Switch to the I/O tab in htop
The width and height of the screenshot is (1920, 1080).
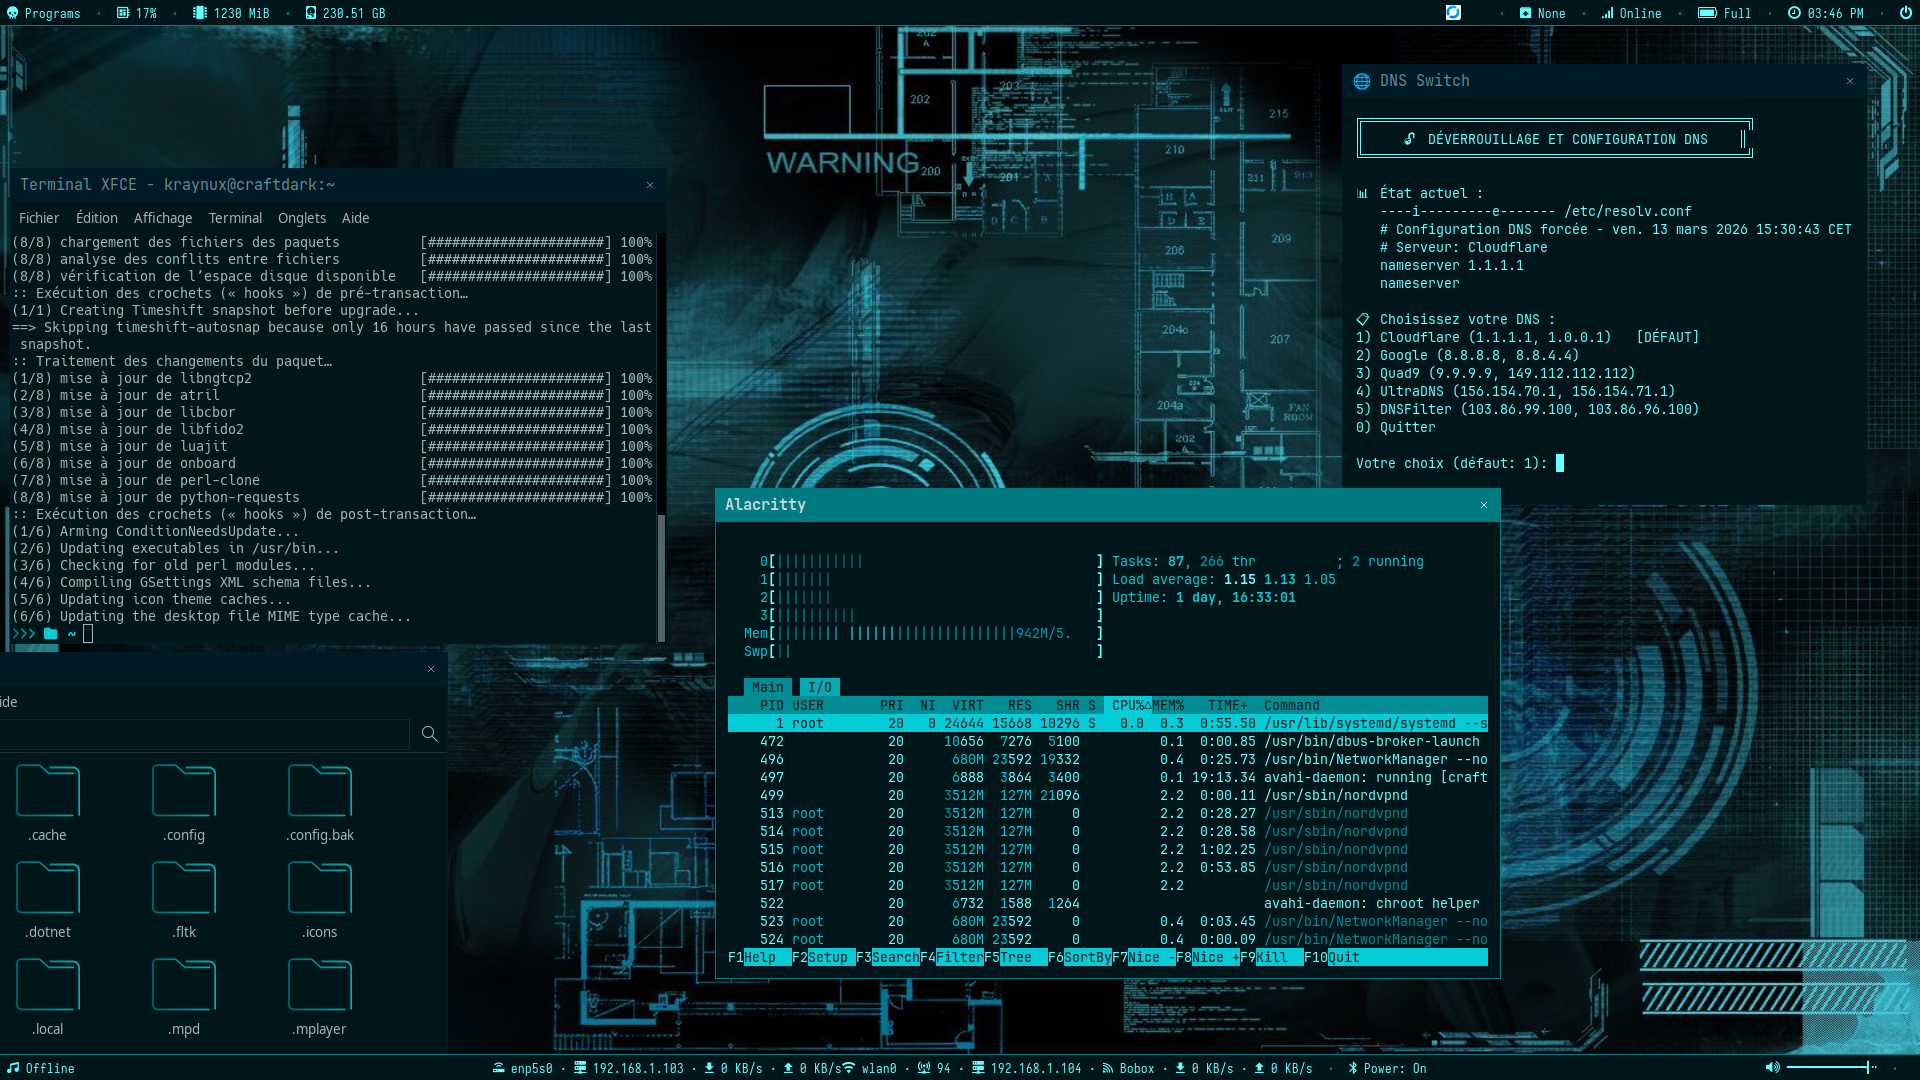tap(820, 687)
